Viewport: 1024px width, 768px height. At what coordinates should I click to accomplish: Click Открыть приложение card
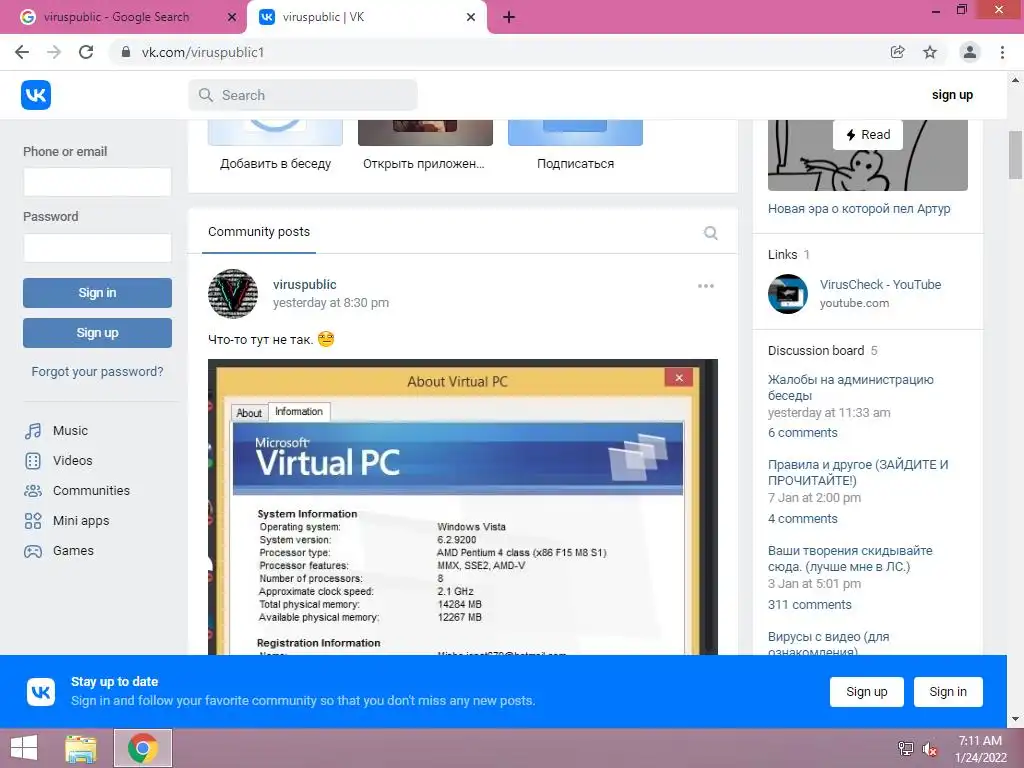coord(424,164)
